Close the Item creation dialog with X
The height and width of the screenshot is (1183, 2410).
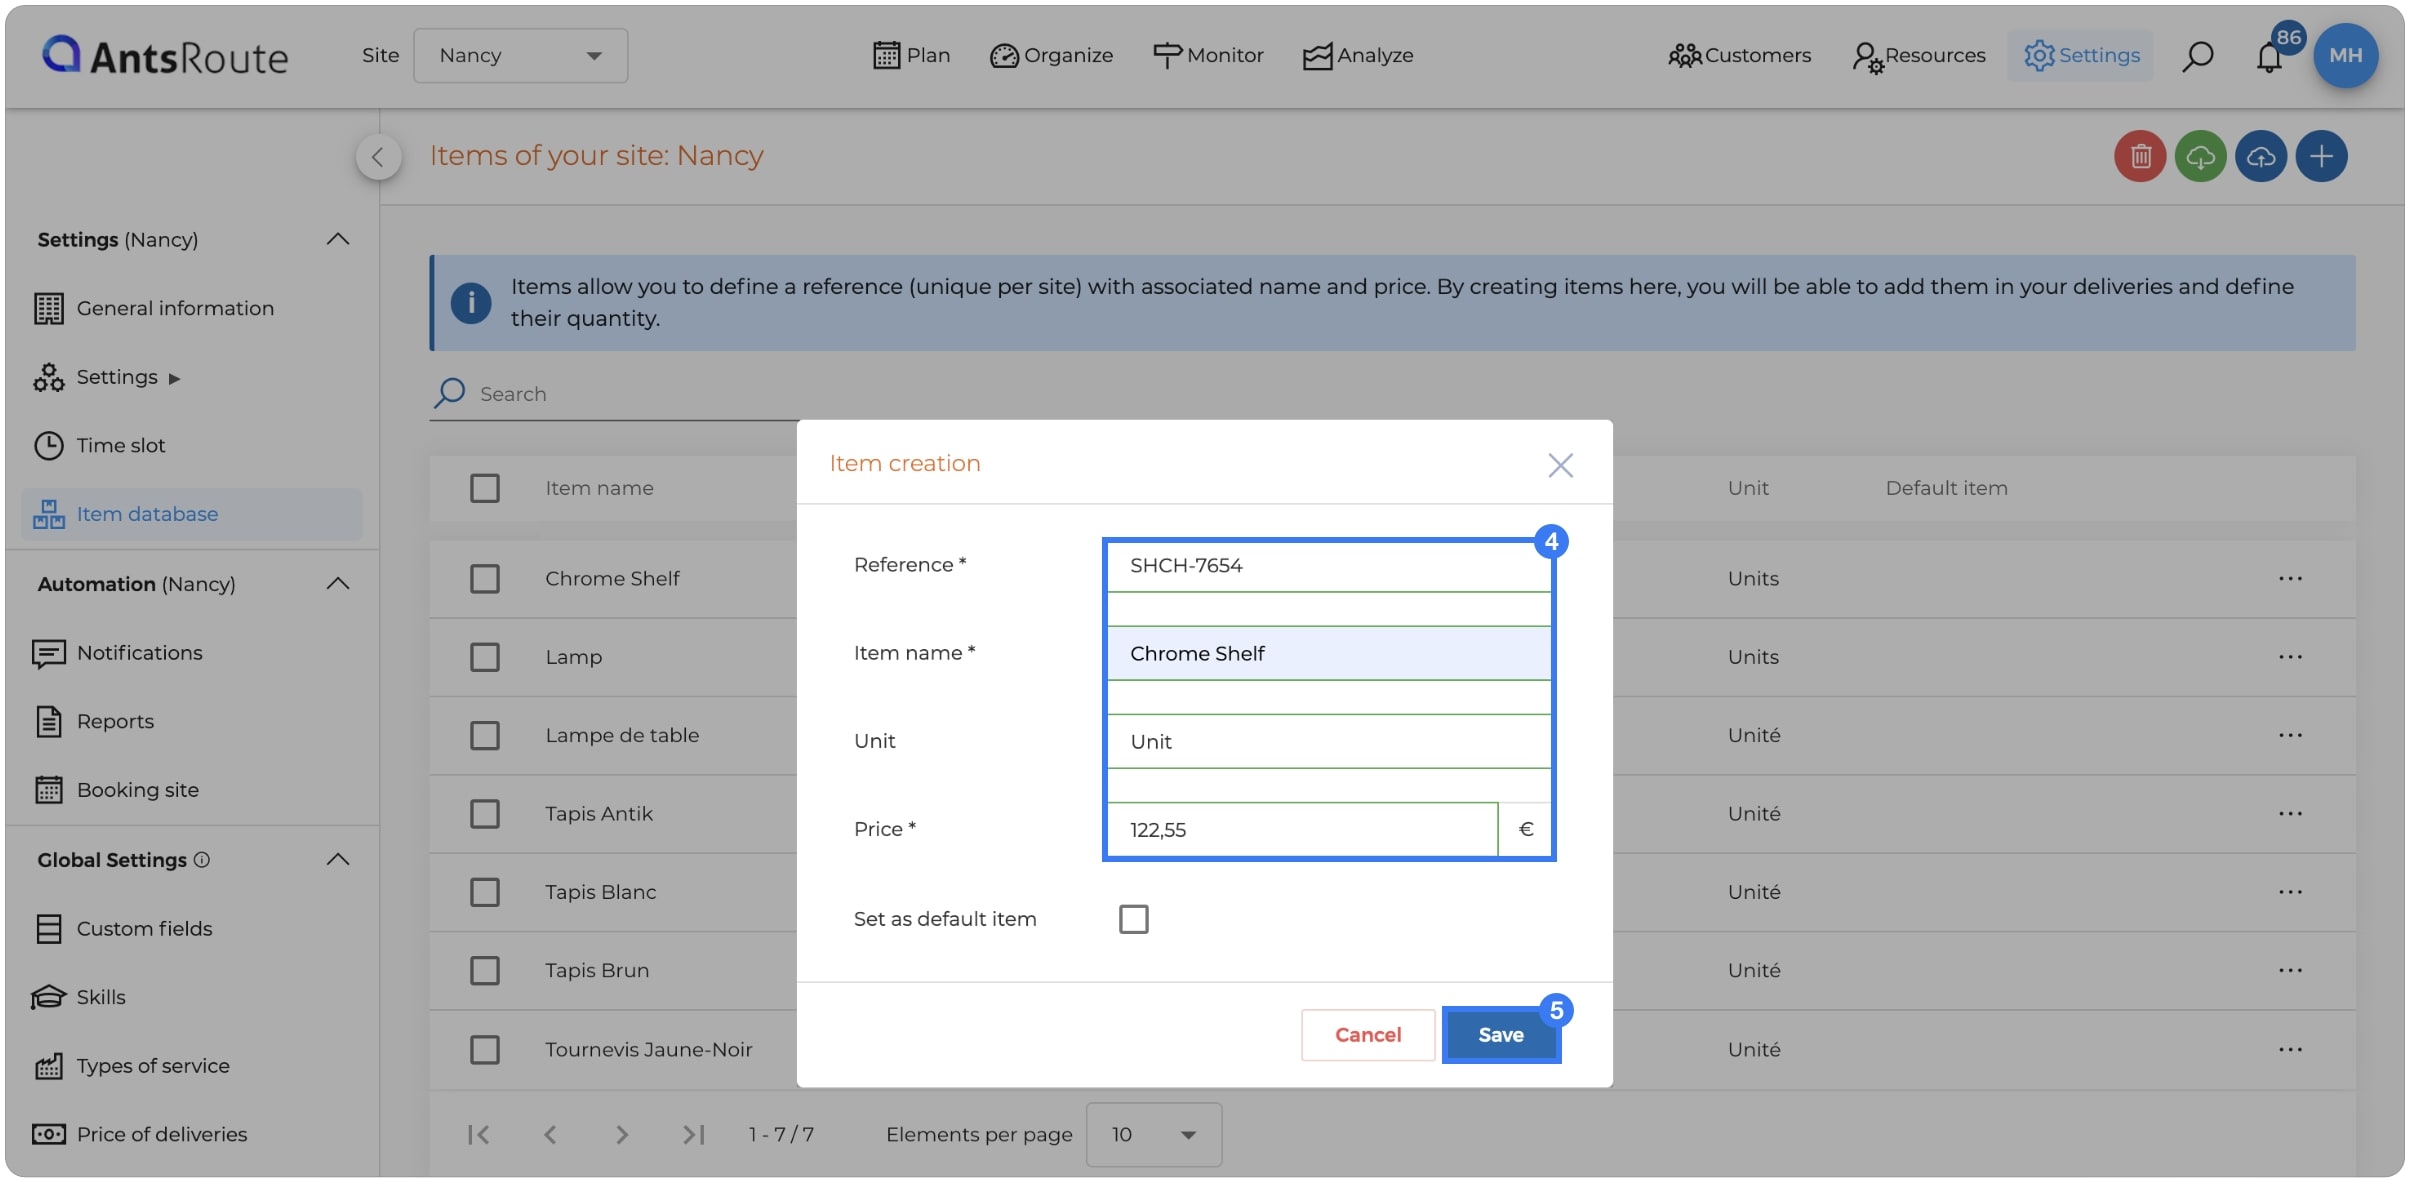[x=1560, y=465]
